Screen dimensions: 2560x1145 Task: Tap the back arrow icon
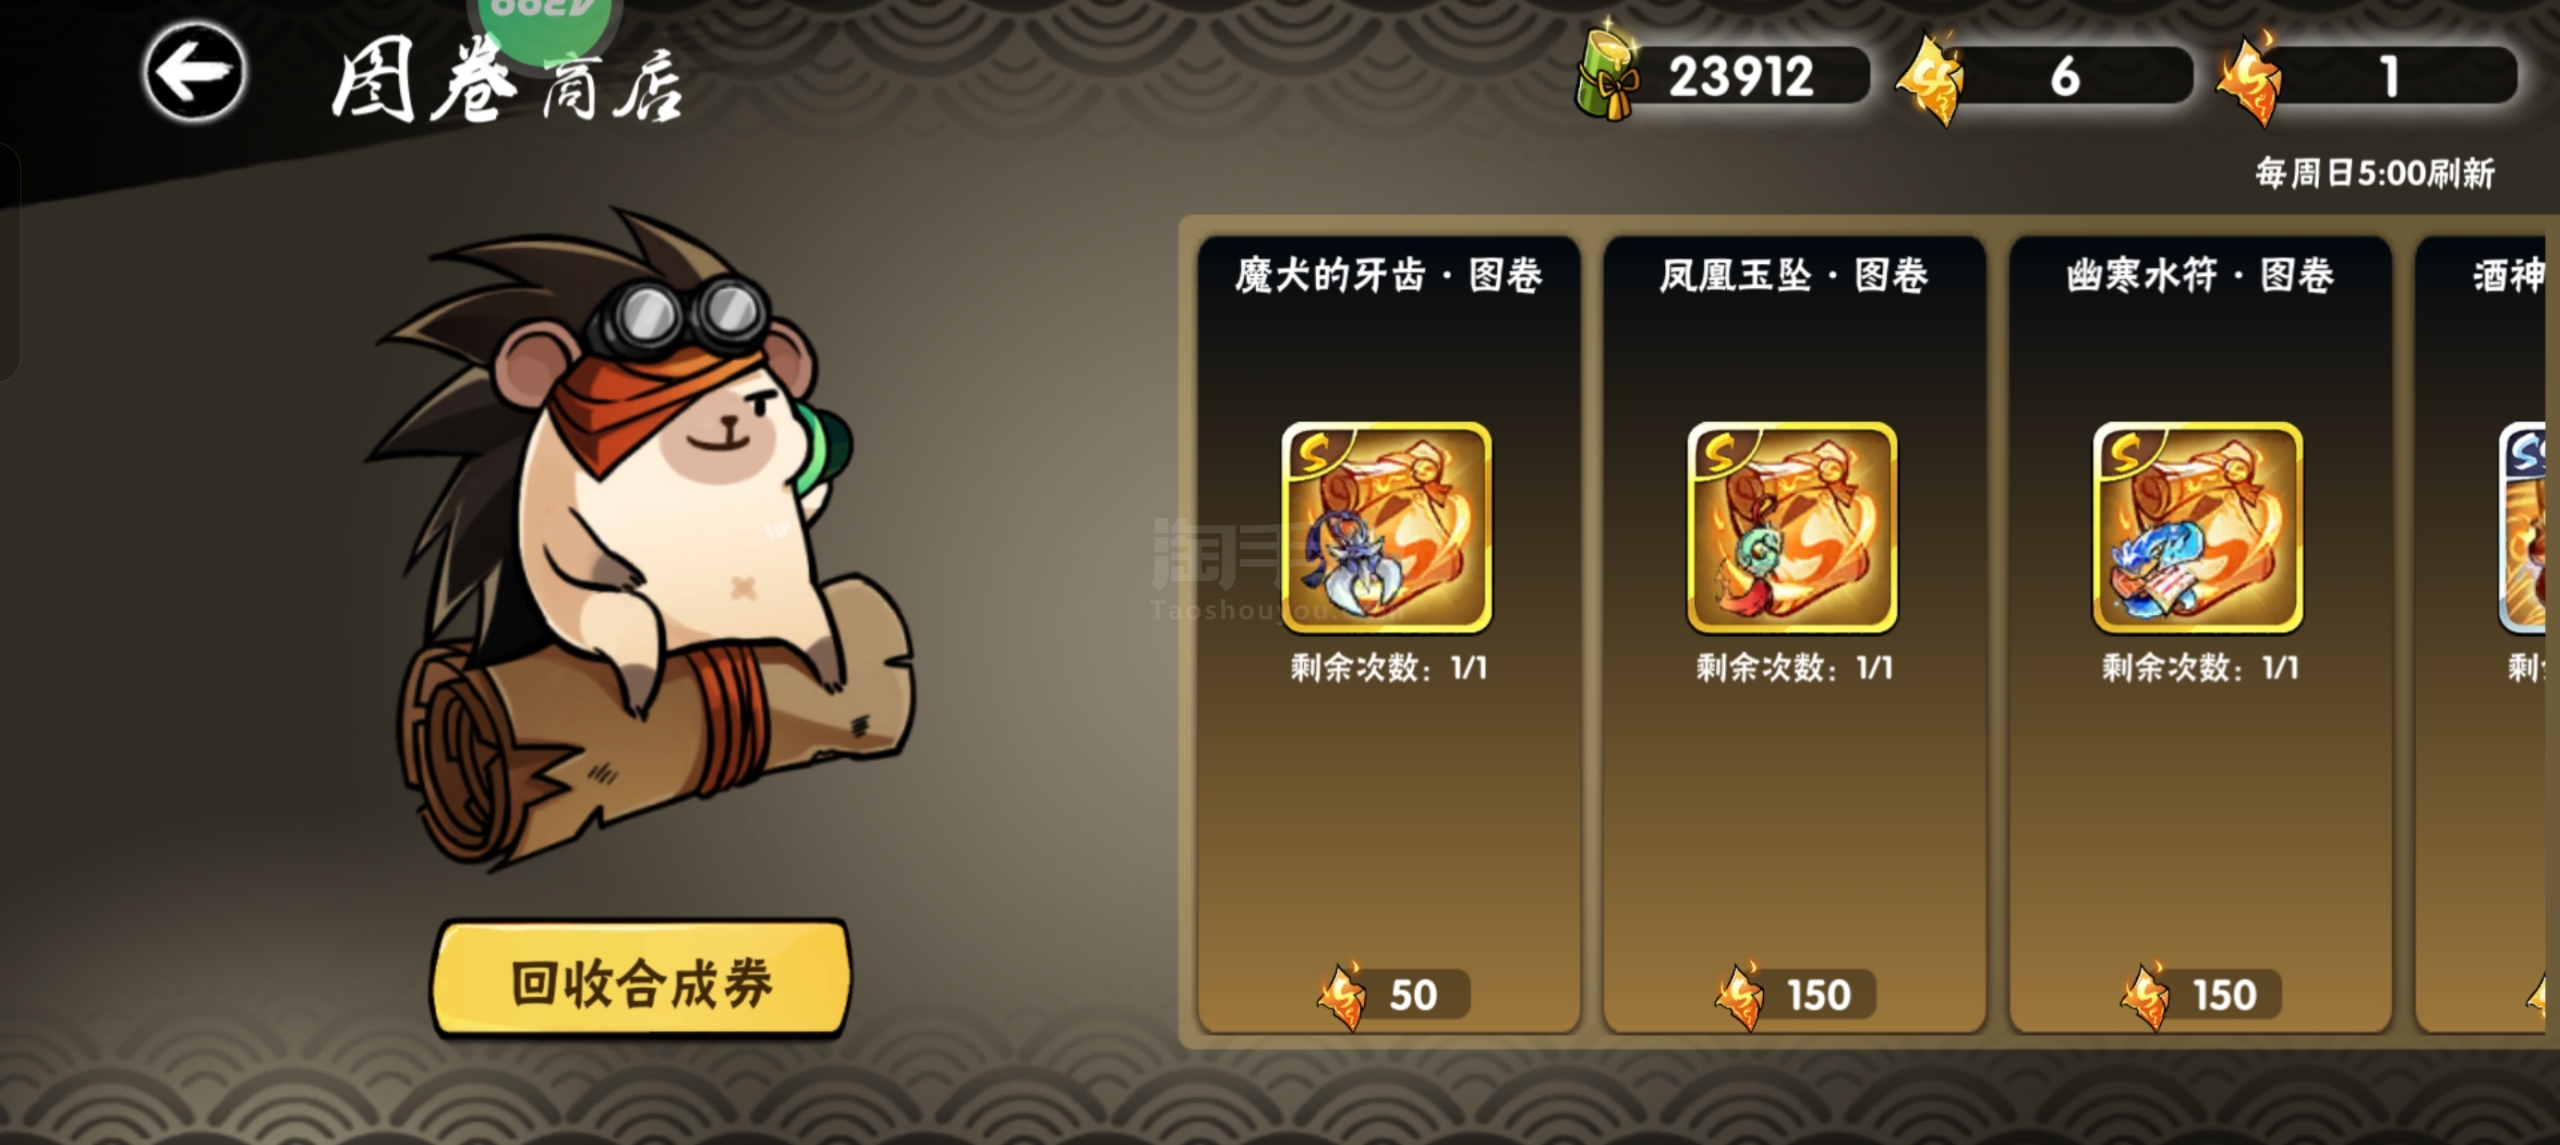pos(194,72)
